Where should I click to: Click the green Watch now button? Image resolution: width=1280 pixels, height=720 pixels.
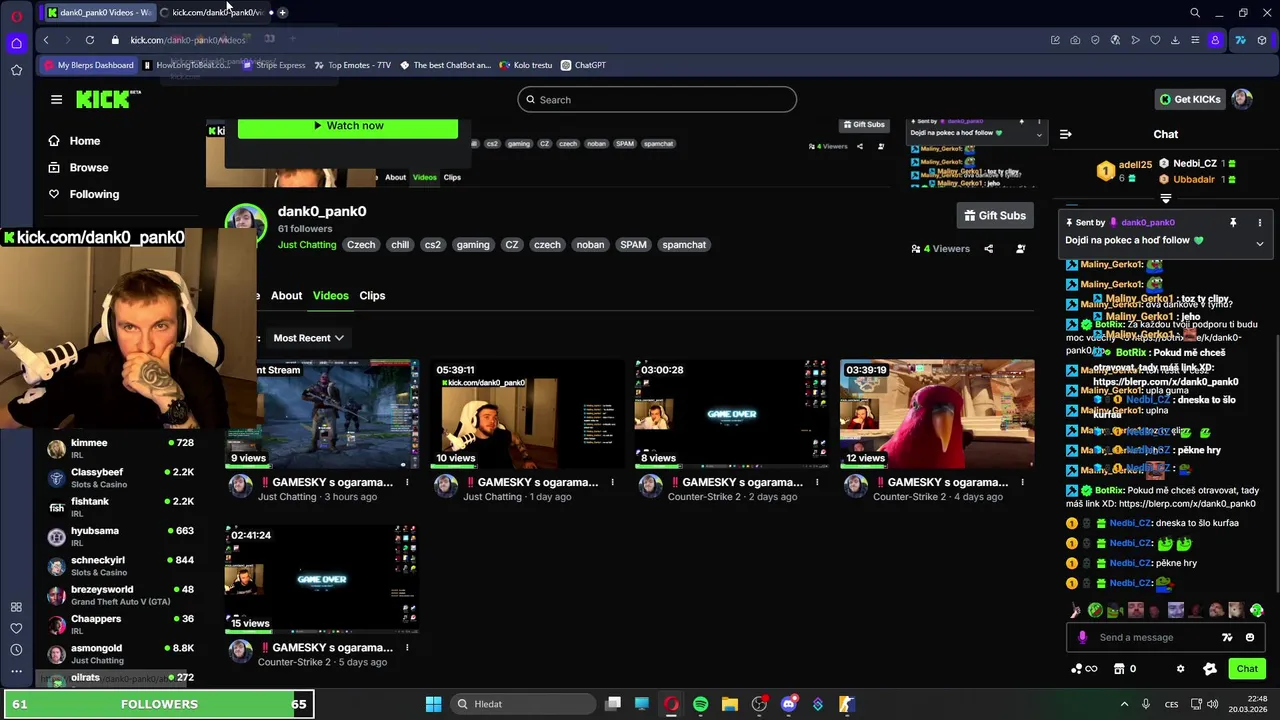347,126
